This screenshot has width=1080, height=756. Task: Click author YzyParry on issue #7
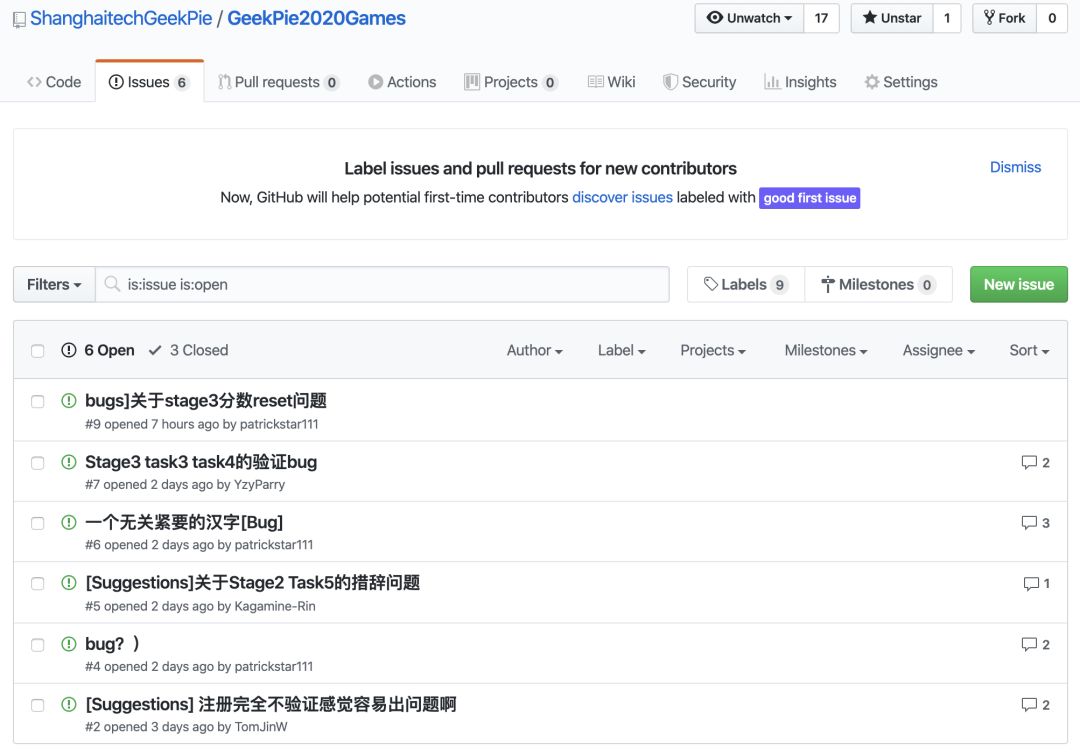click(259, 485)
